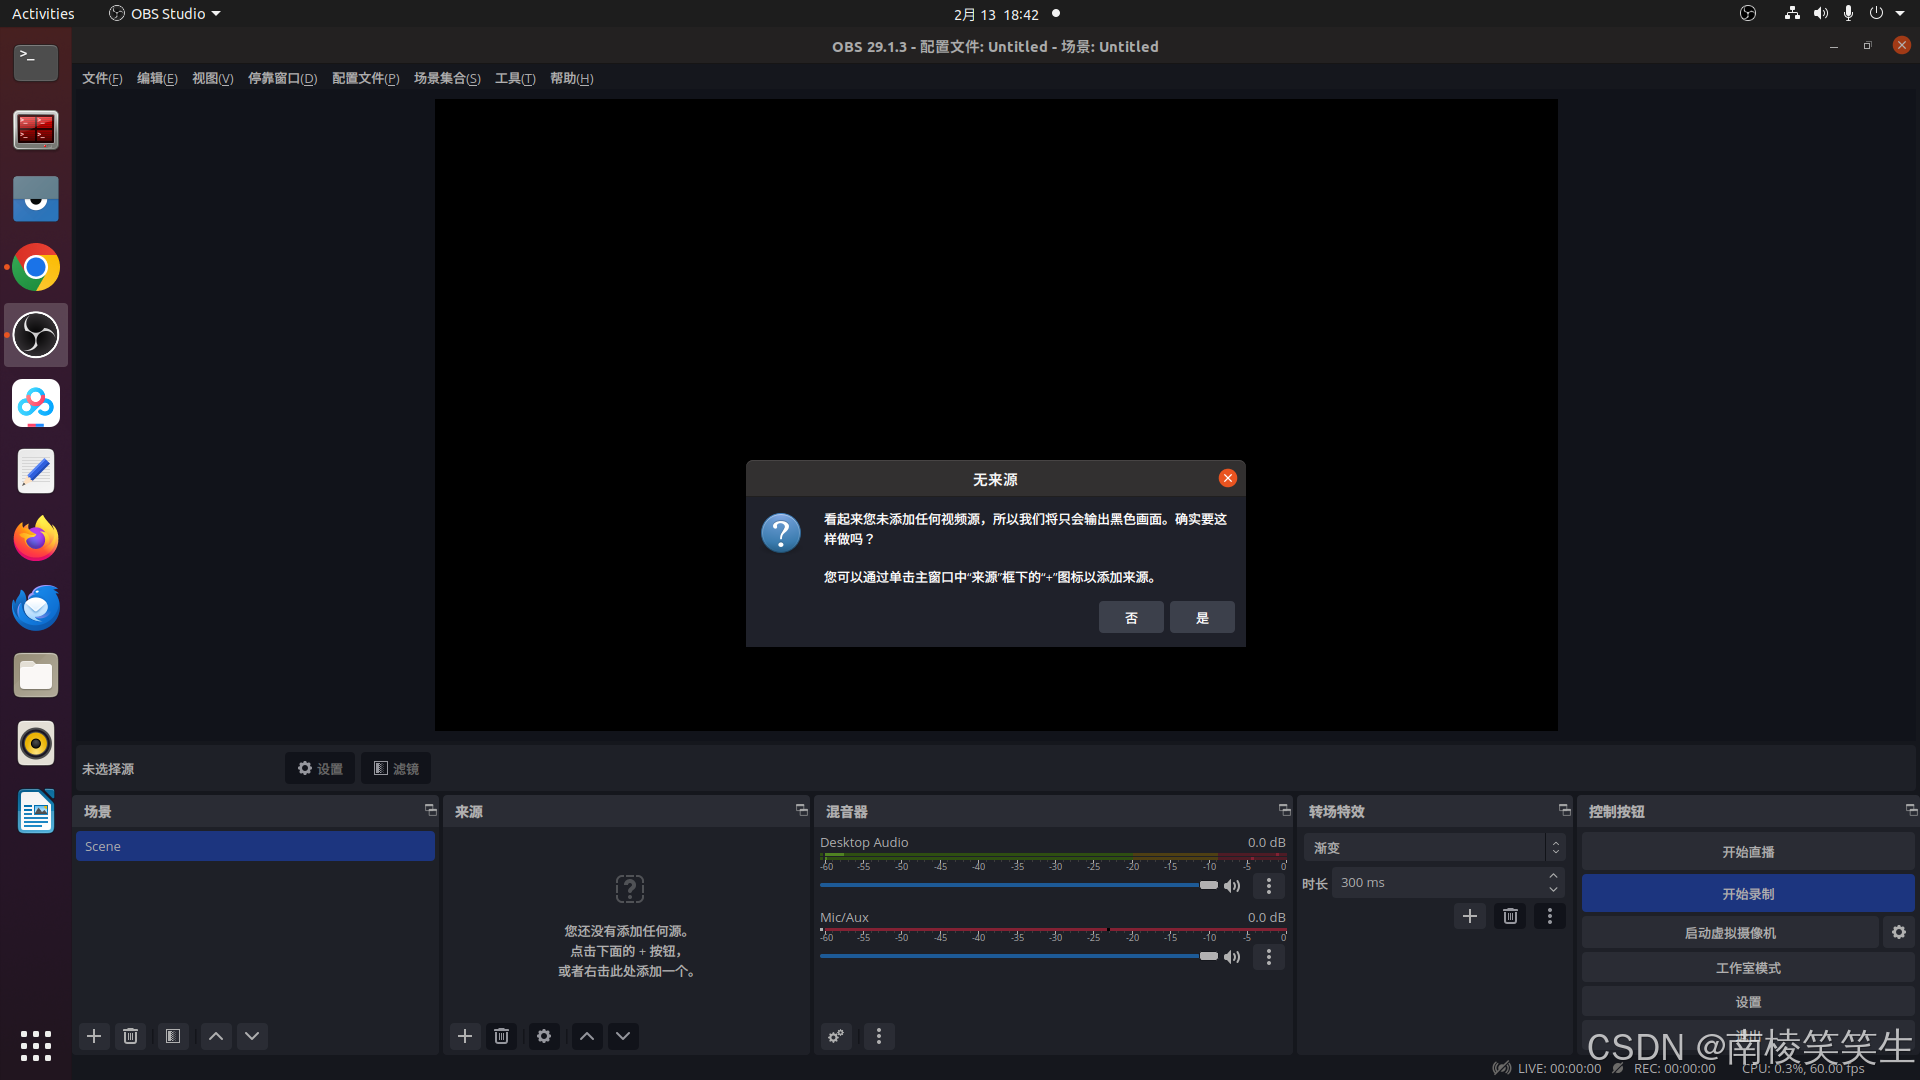Image resolution: width=1920 pixels, height=1080 pixels.
Task: Open advanced audio properties gears icon
Action: point(836,1036)
